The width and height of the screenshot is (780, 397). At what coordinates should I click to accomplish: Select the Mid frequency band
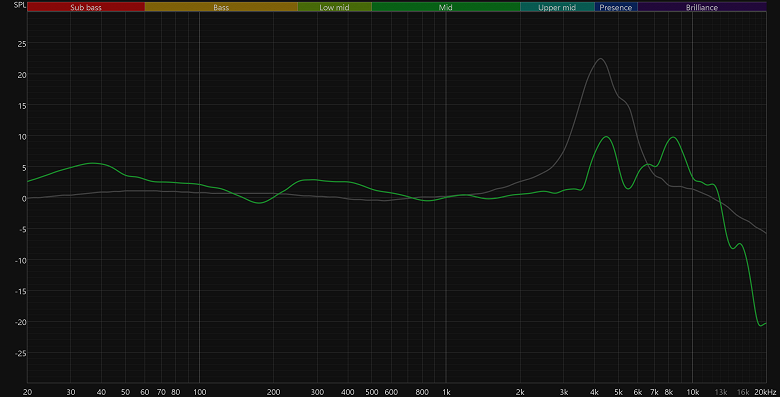click(x=446, y=7)
